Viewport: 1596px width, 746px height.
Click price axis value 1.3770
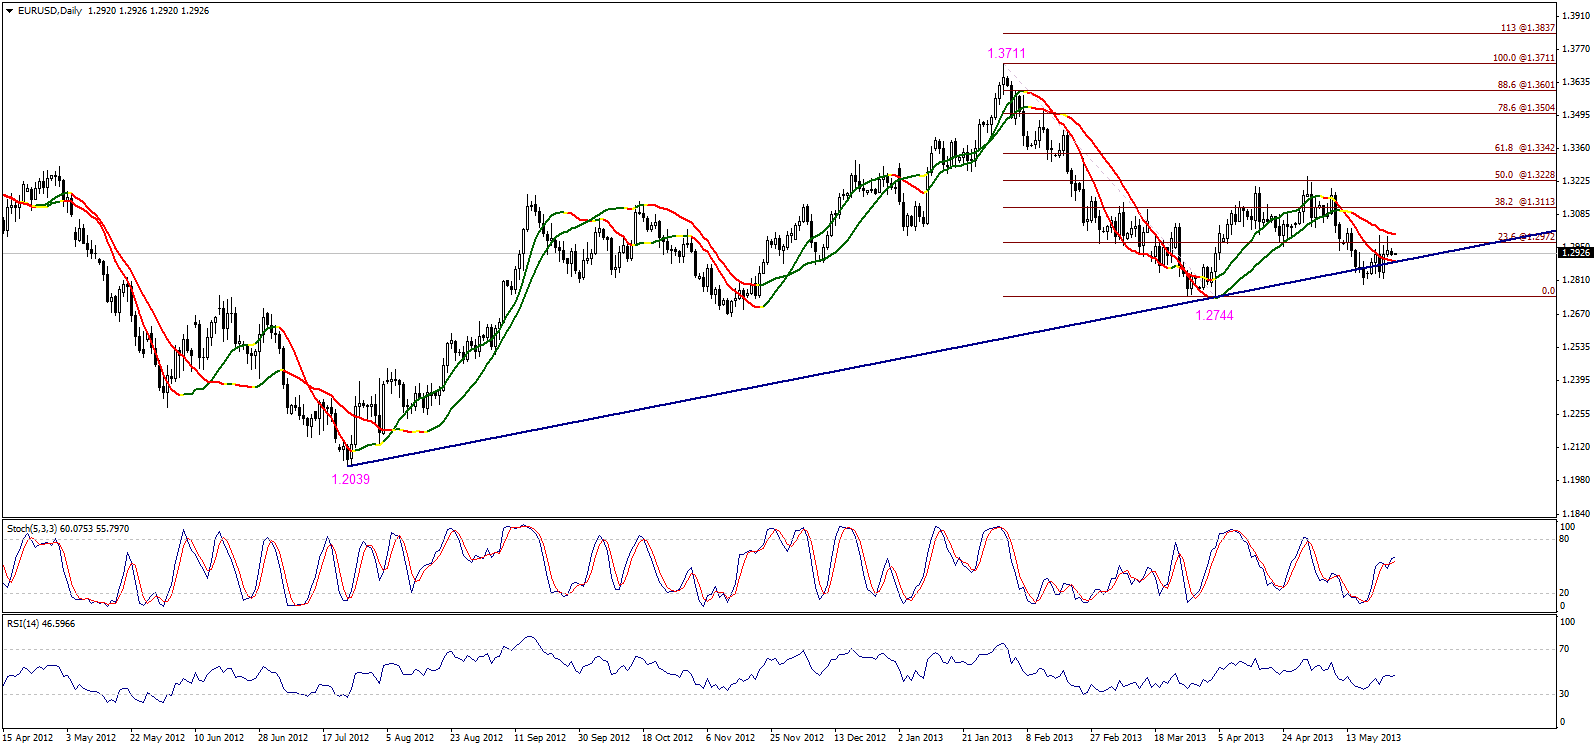[1576, 49]
